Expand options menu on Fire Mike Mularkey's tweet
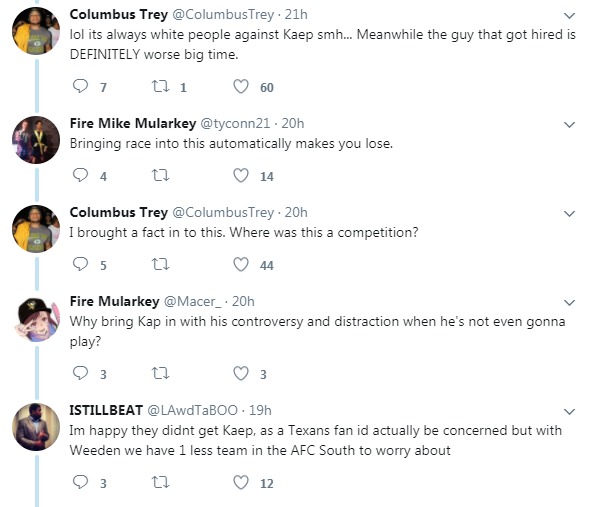This screenshot has height=507, width=610. point(569,124)
